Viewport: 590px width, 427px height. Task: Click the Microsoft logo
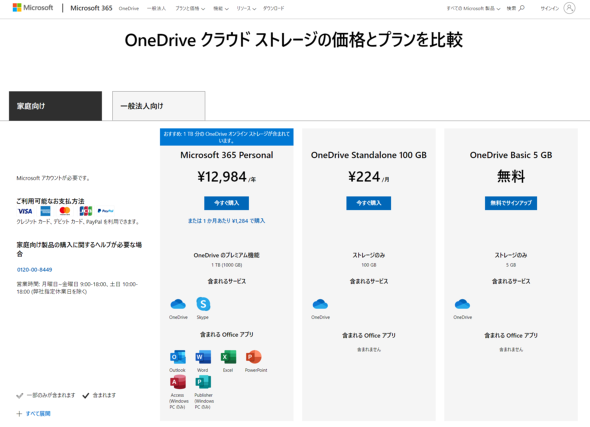[x=33, y=8]
